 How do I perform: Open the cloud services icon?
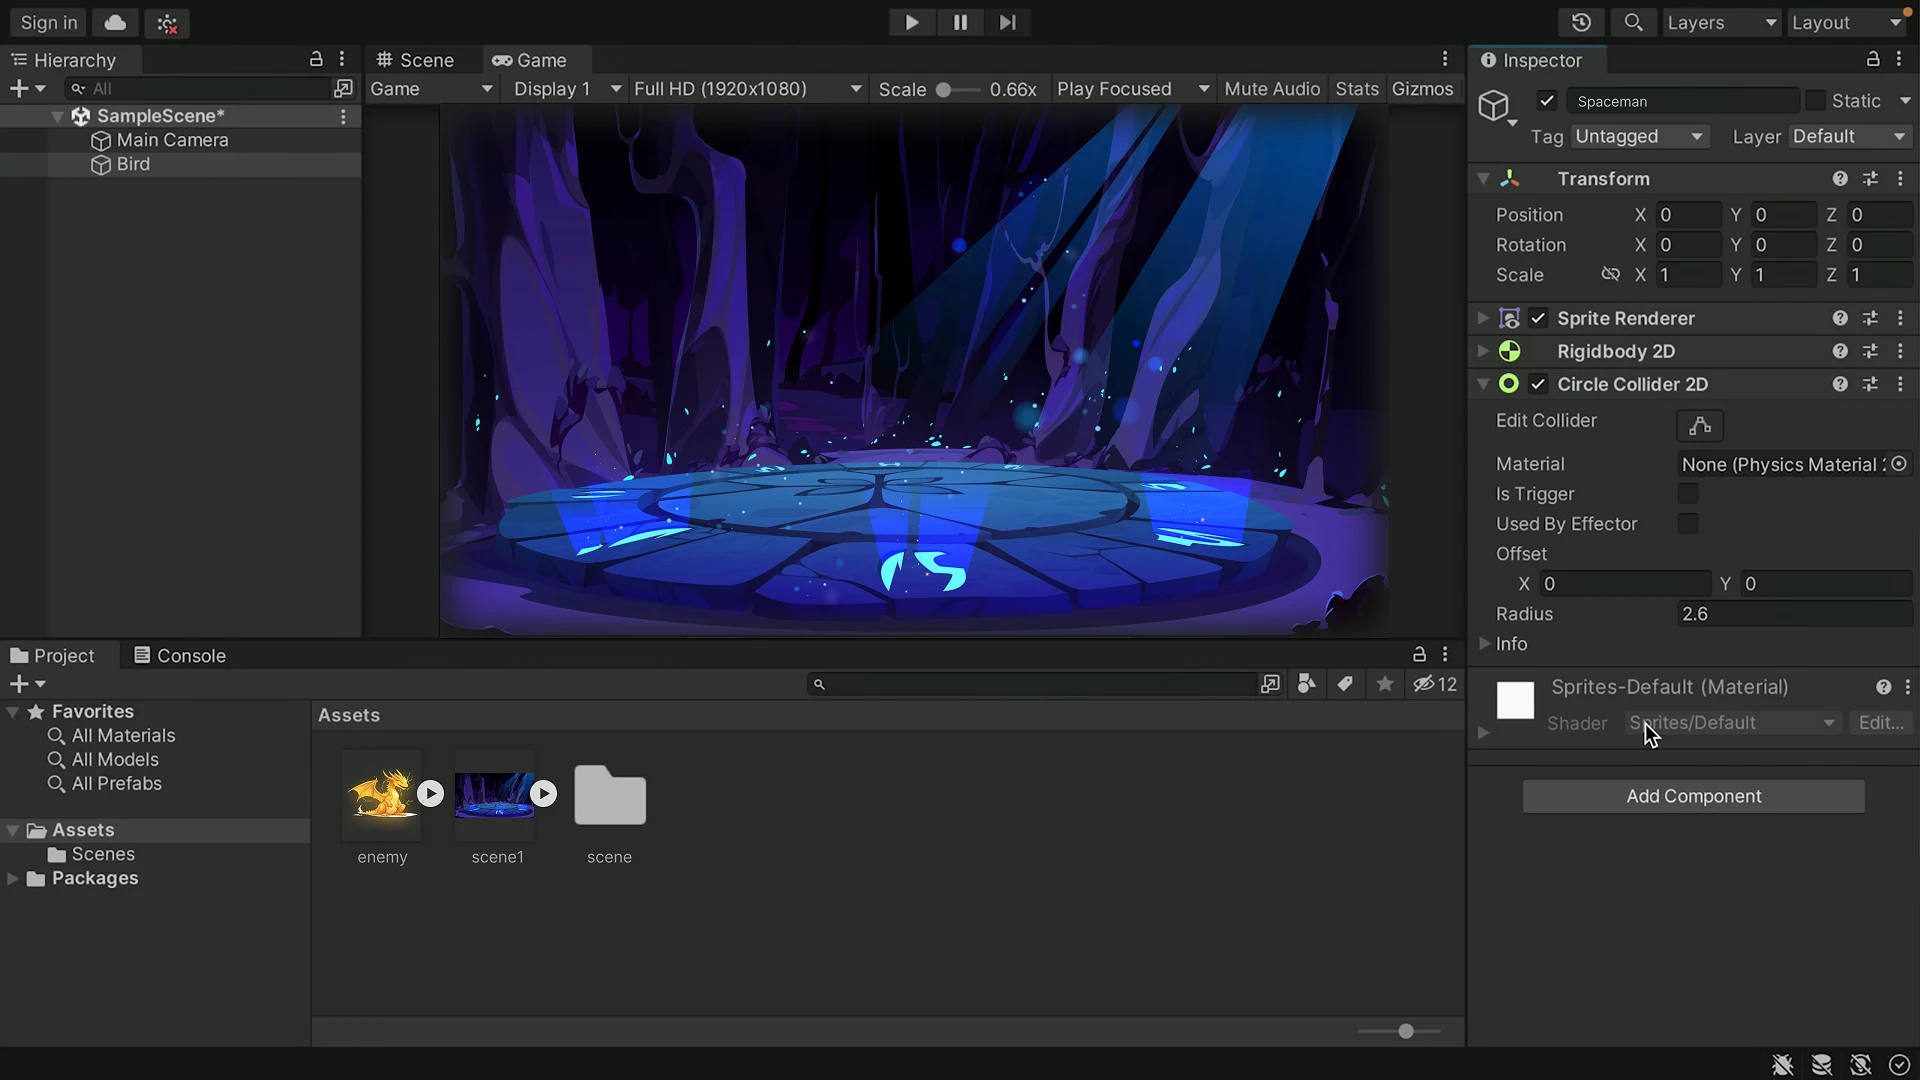115,22
